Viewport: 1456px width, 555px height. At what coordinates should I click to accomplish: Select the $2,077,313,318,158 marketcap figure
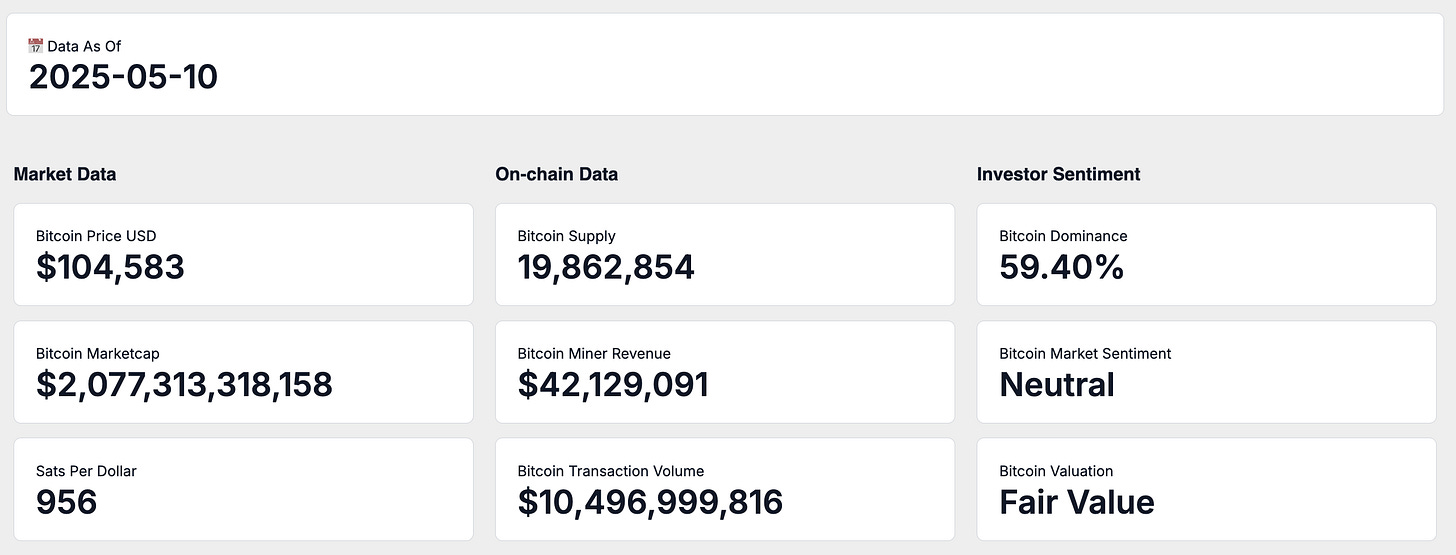tap(184, 384)
